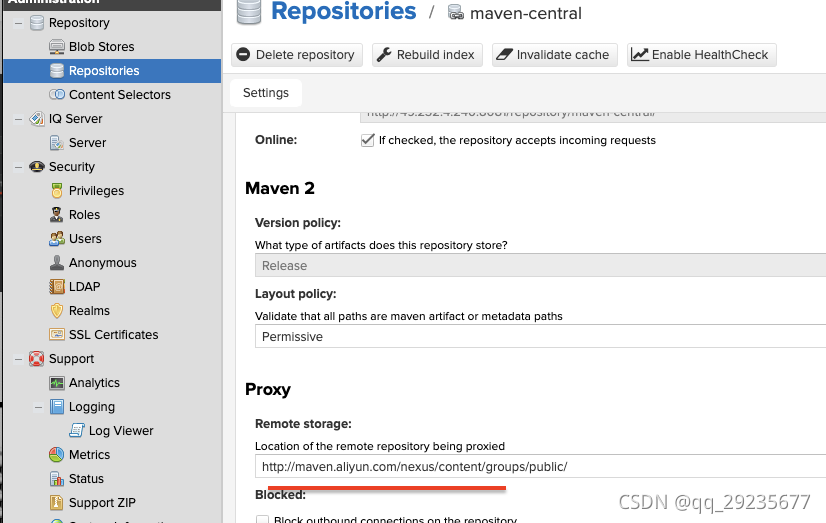Image resolution: width=826 pixels, height=523 pixels.
Task: Open LDAP under Security
Action: [85, 287]
